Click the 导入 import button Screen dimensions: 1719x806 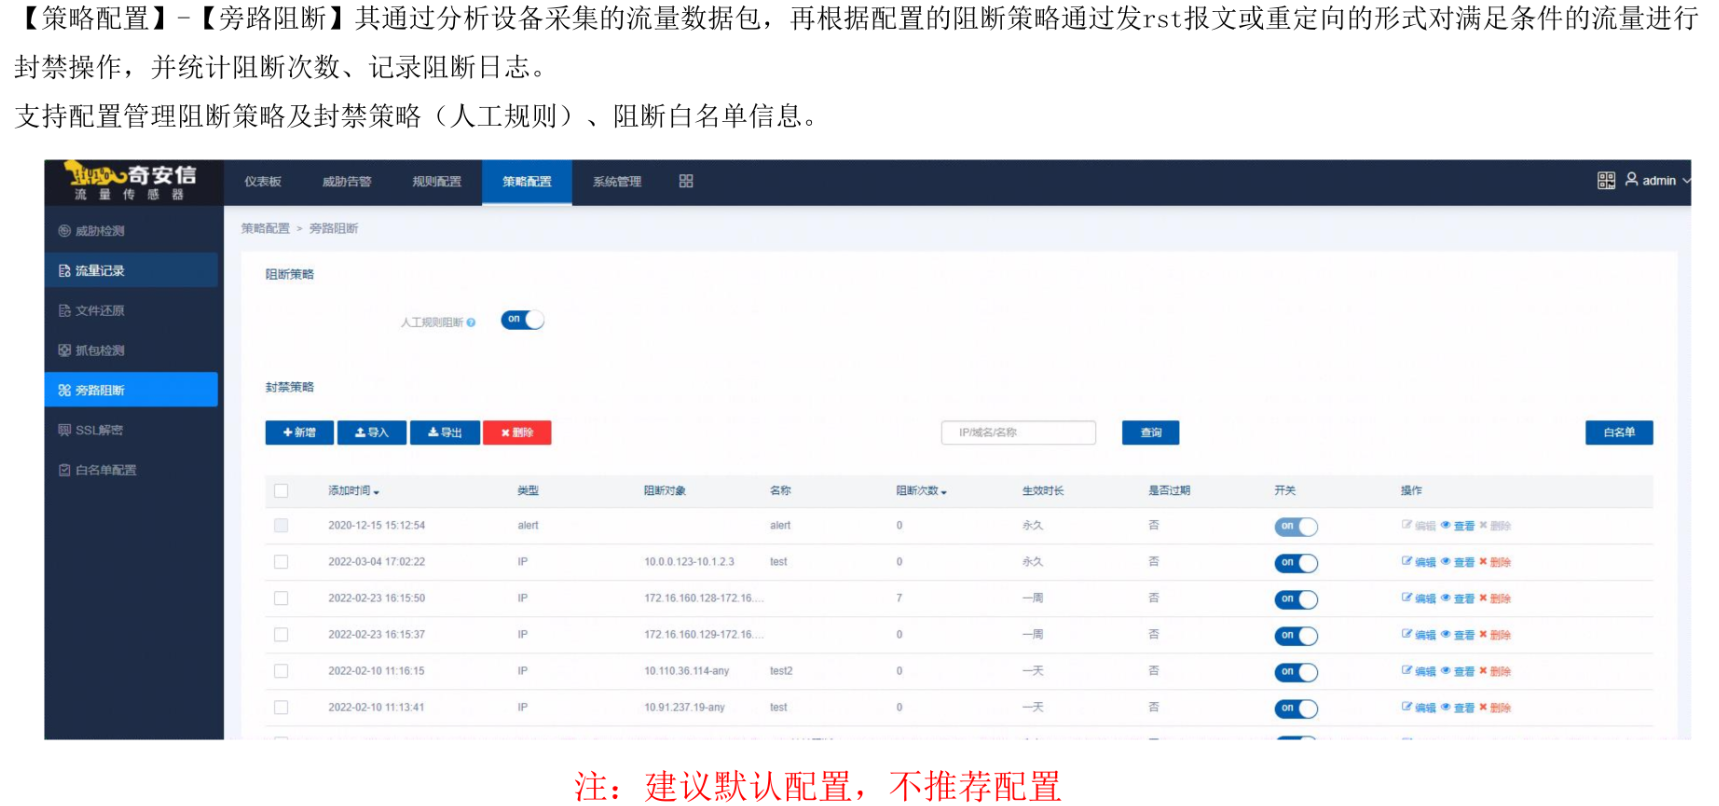(x=372, y=432)
